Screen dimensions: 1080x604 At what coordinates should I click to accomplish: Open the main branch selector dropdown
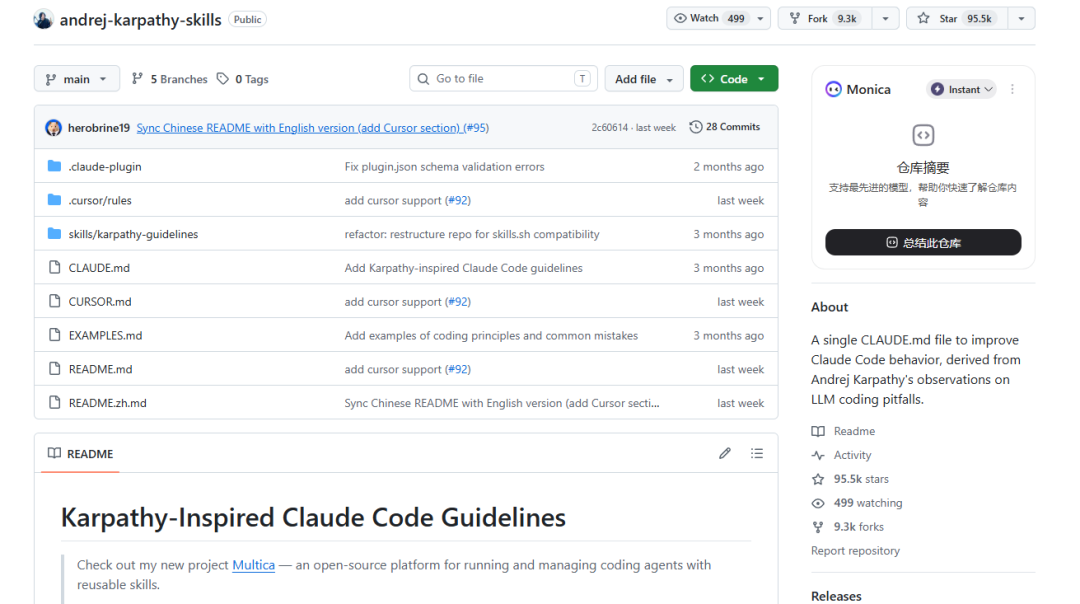pyautogui.click(x=76, y=78)
